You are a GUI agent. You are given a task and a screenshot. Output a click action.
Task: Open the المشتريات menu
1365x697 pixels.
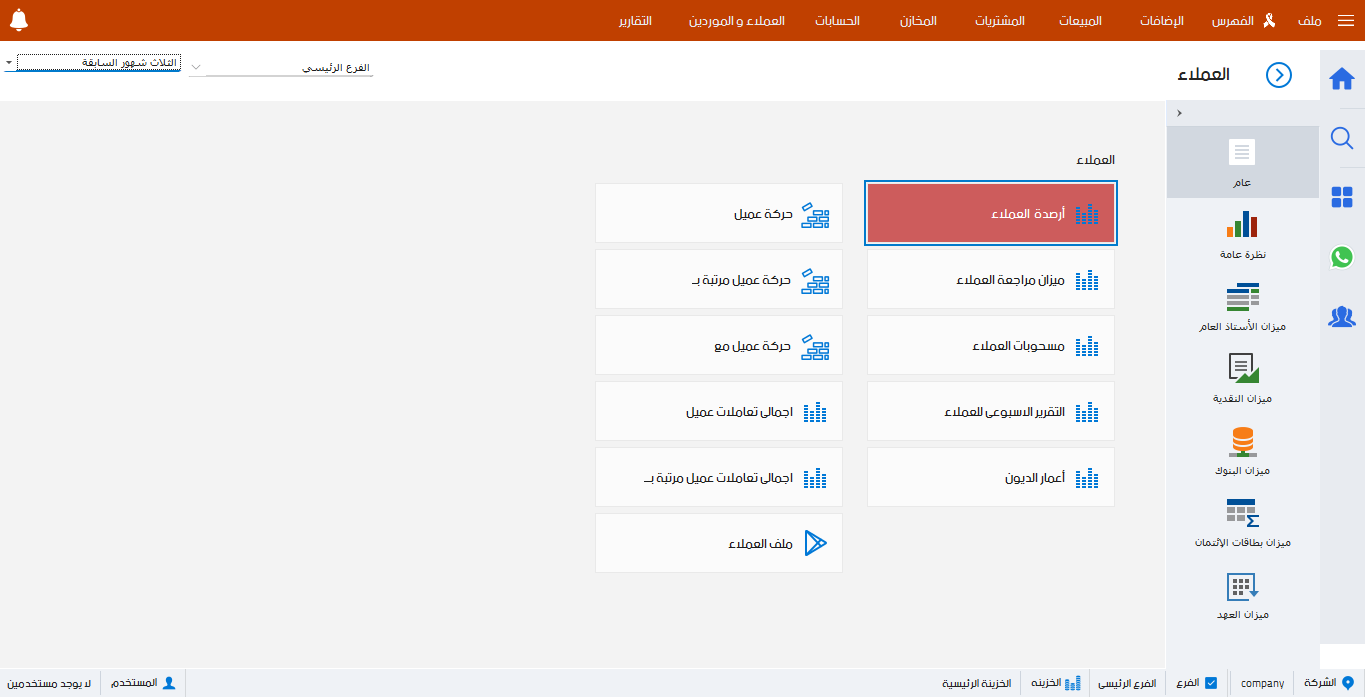[x=1000, y=21]
